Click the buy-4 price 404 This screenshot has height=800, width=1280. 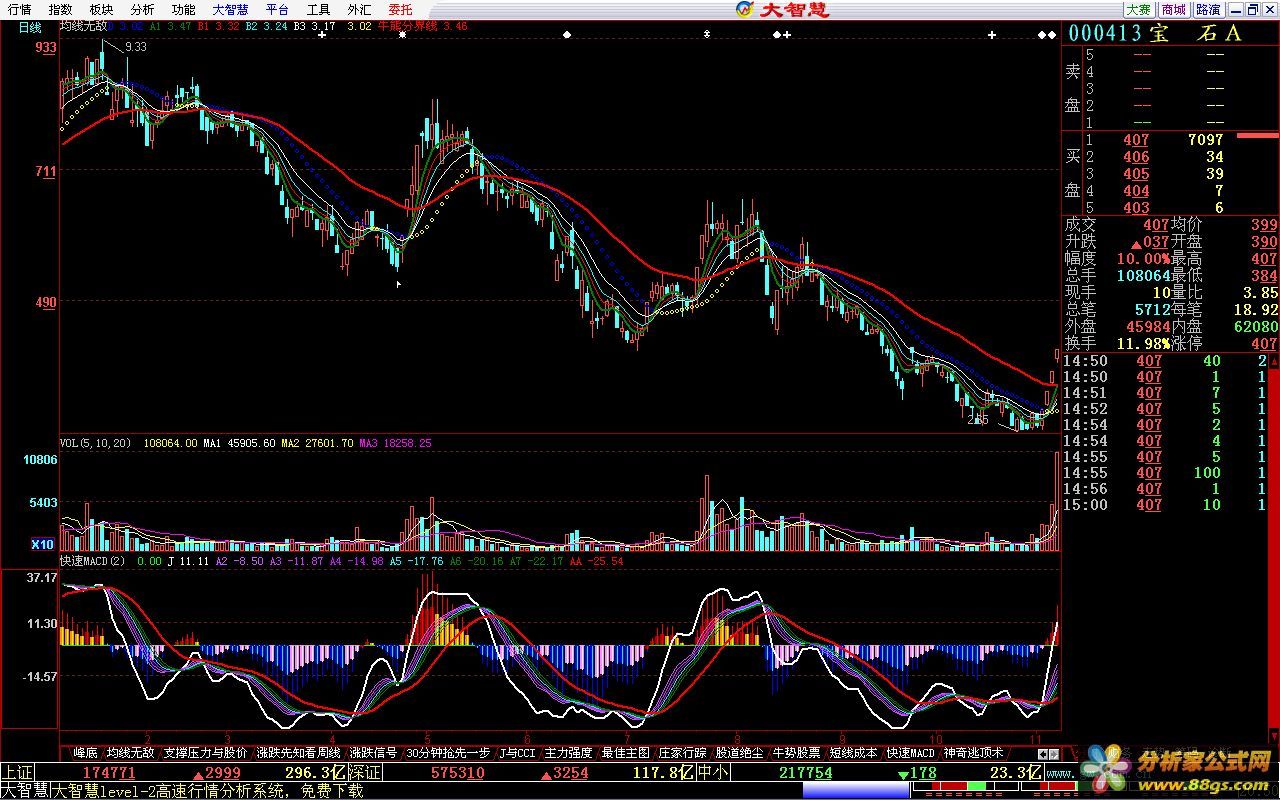tap(1136, 191)
